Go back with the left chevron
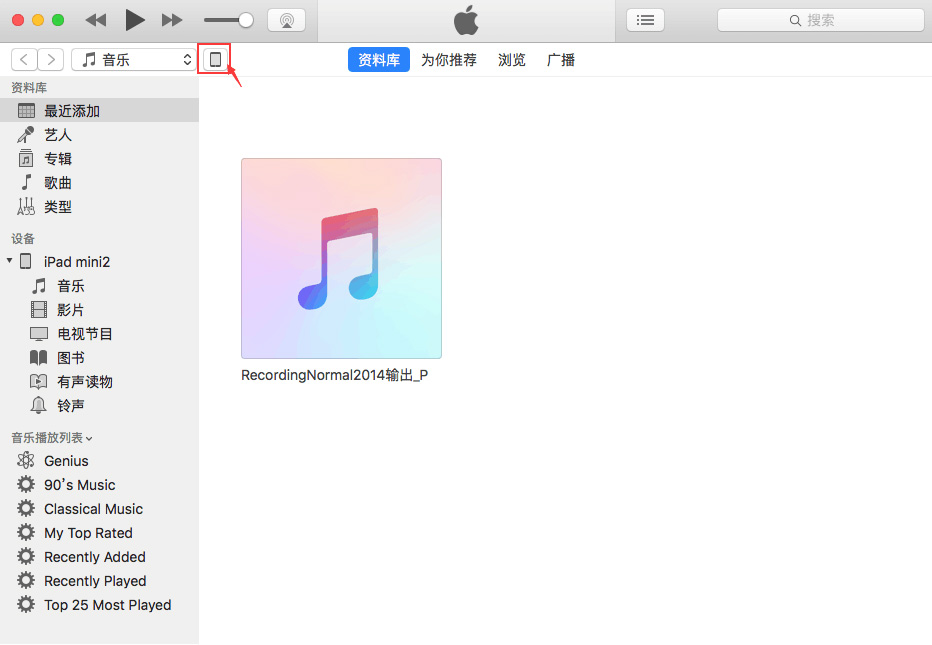Image resolution: width=932 pixels, height=645 pixels. click(x=24, y=60)
